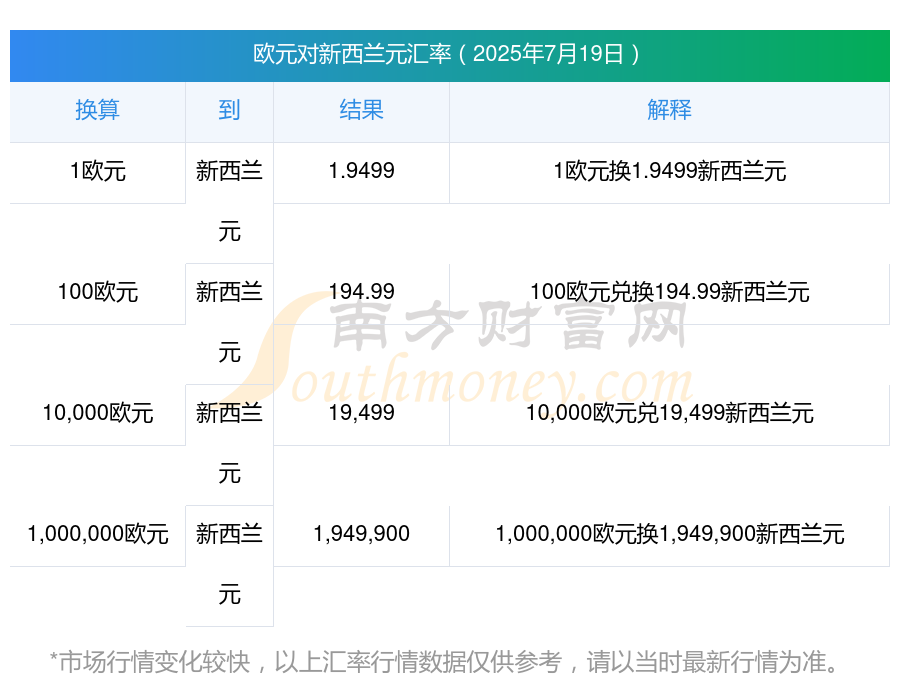
Task: Click the 到 column header
Action: (x=229, y=110)
